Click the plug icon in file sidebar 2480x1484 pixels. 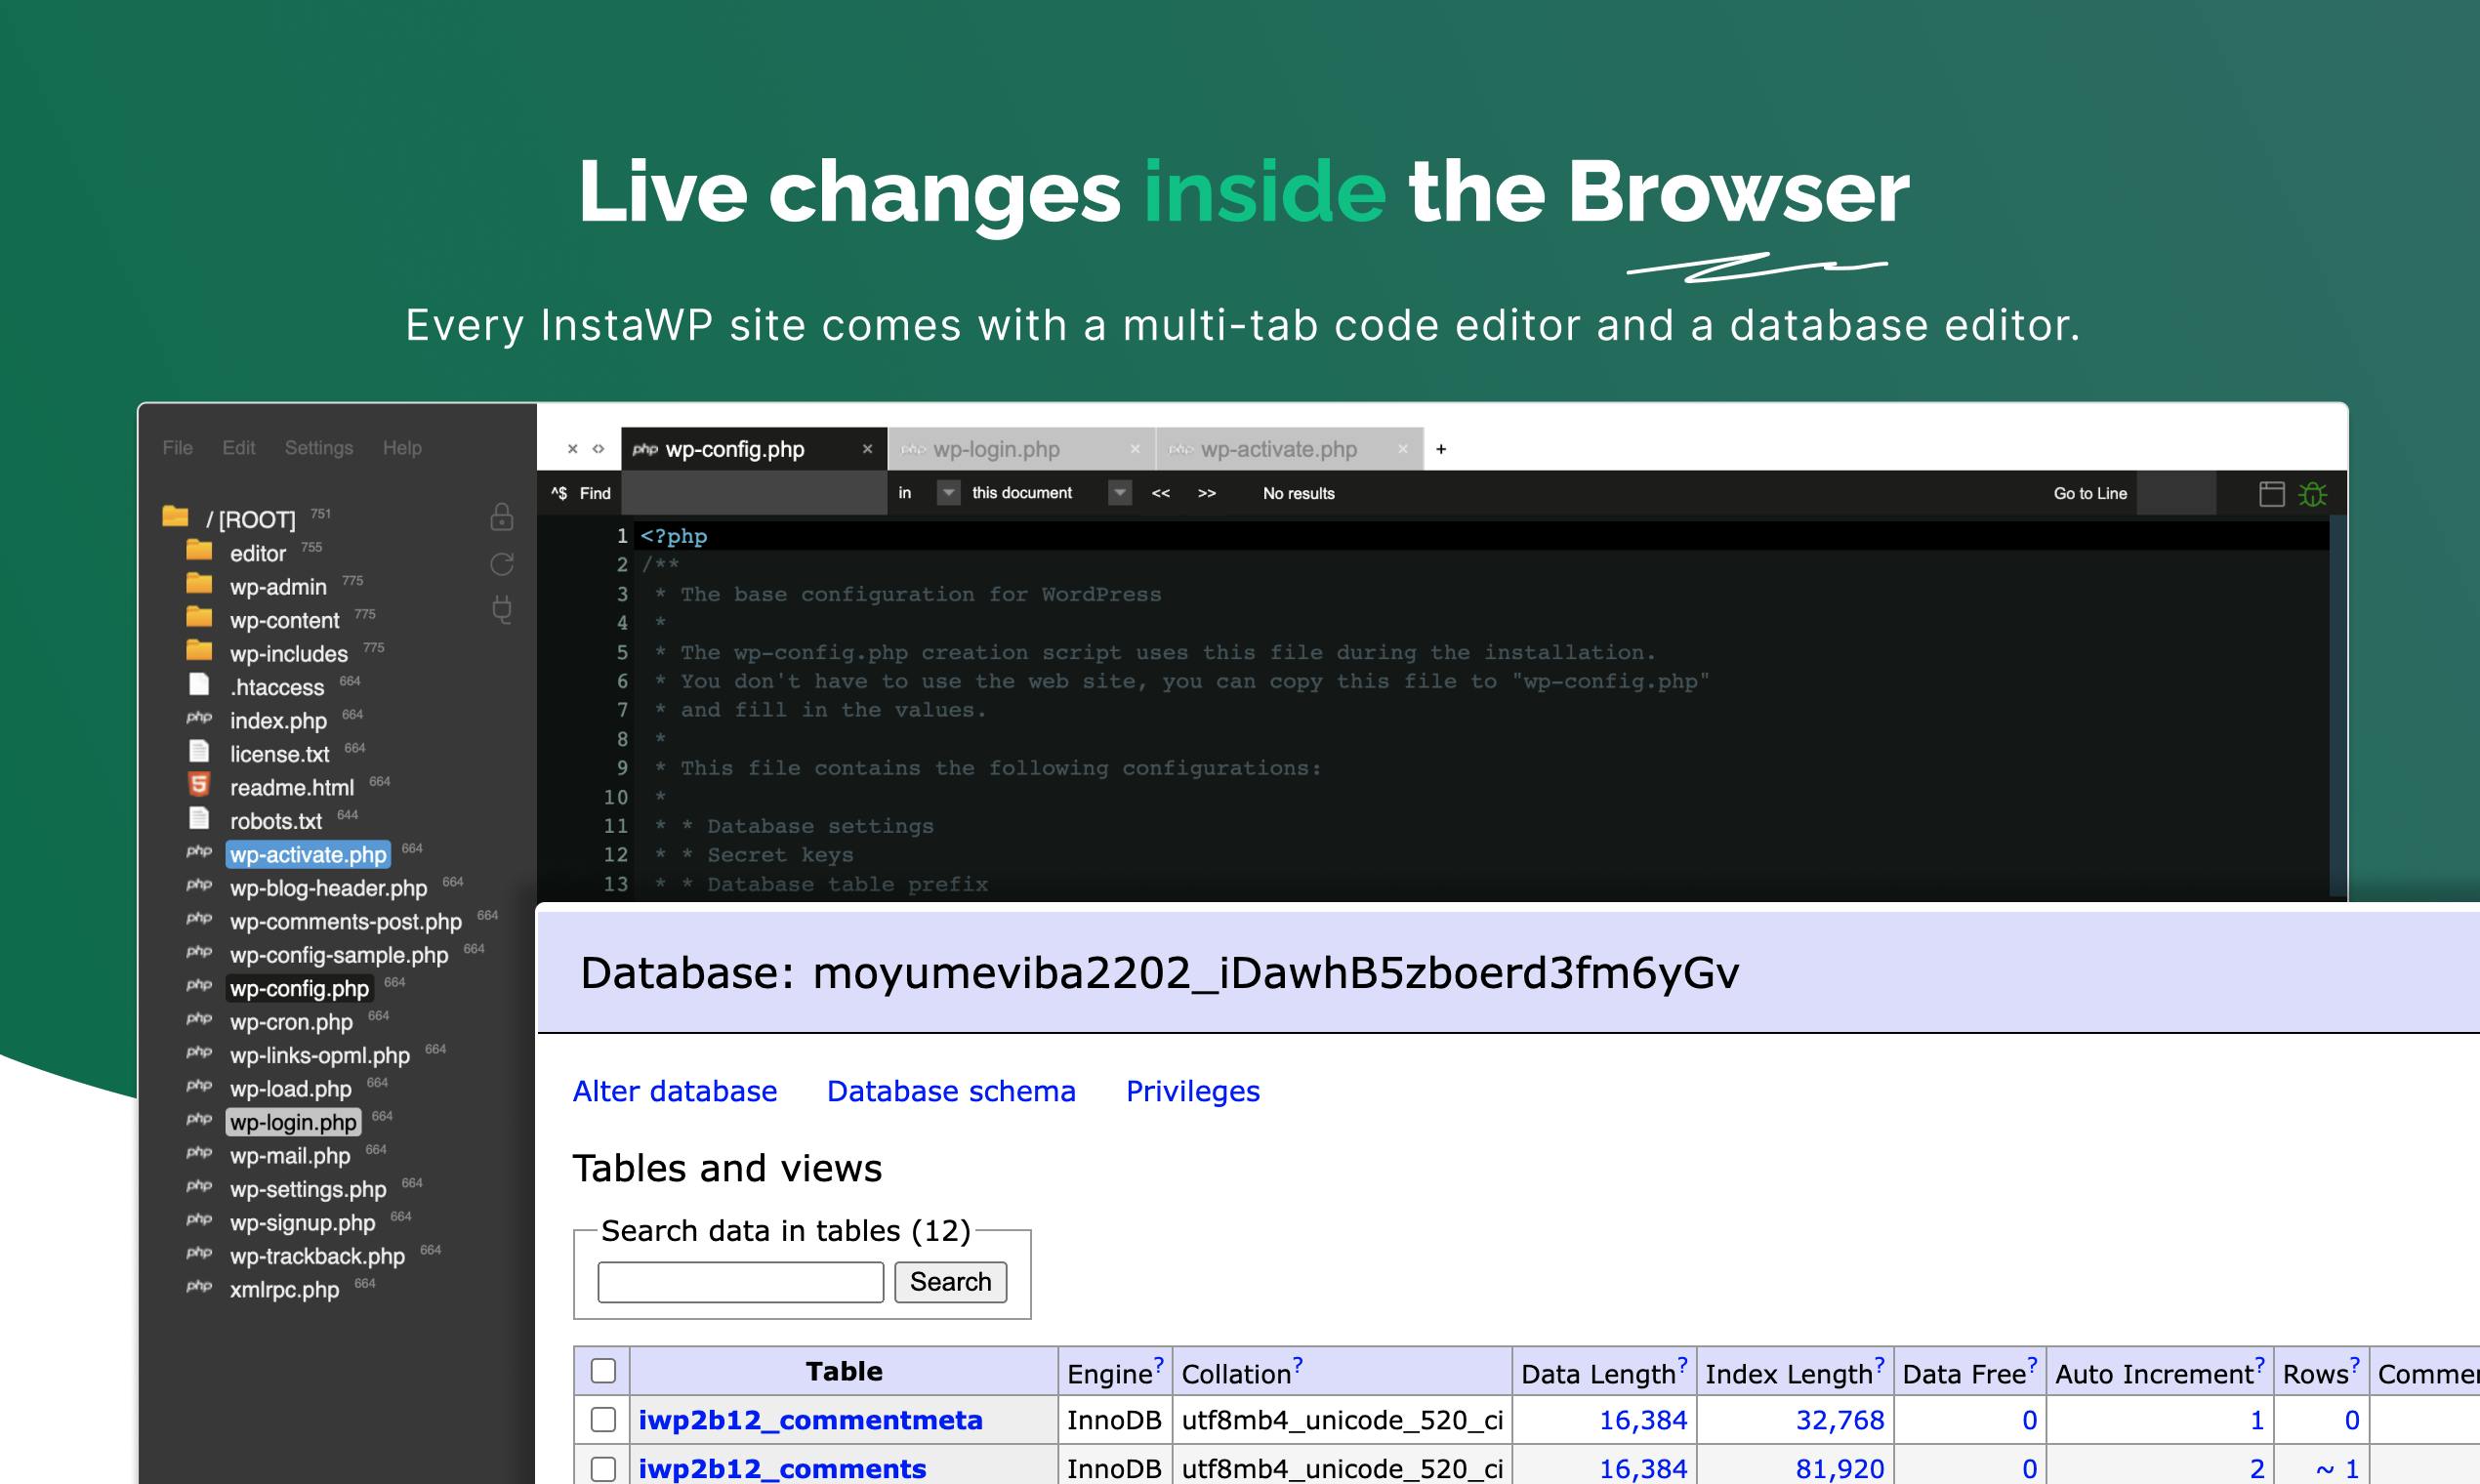tap(502, 609)
